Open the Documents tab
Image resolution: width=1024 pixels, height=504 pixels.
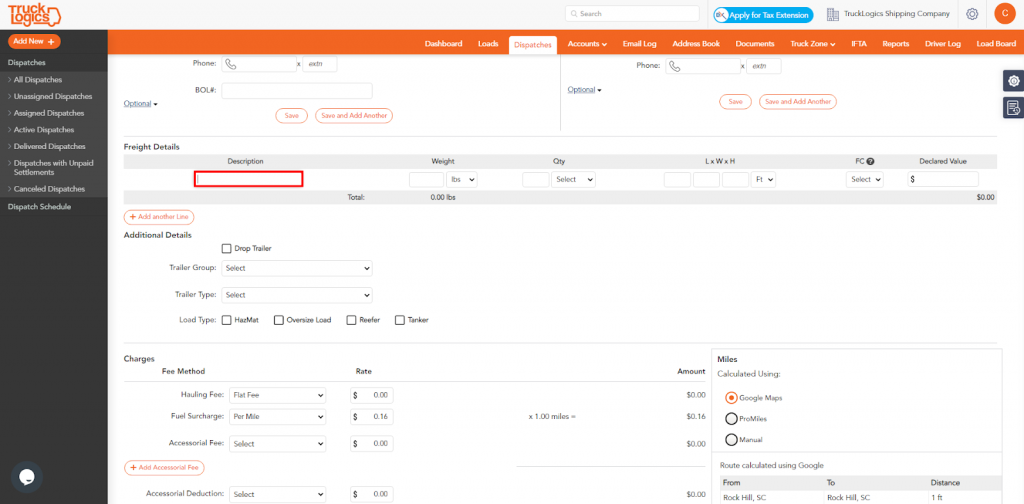[x=755, y=44]
